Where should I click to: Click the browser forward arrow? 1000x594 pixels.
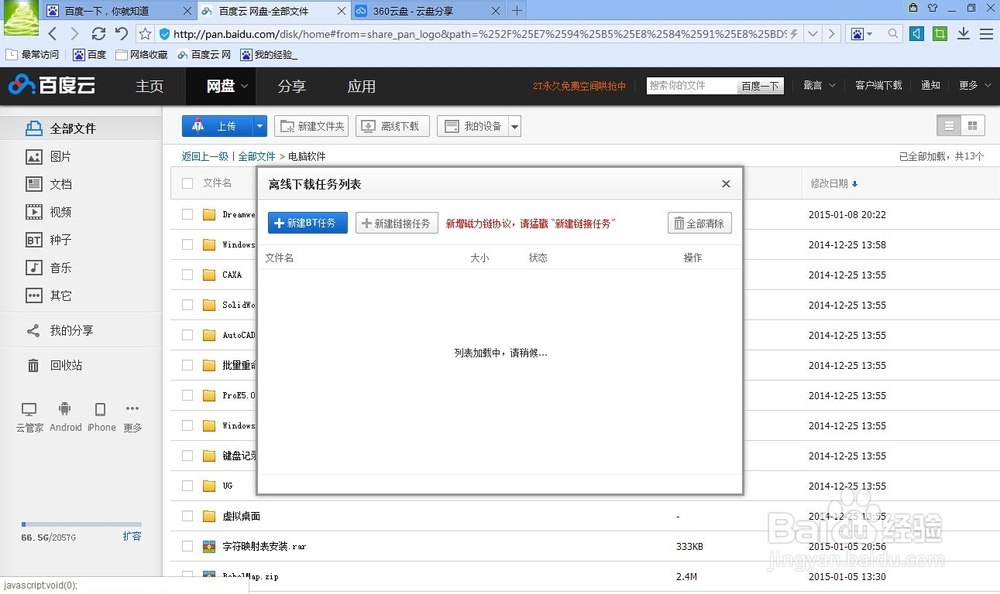75,34
